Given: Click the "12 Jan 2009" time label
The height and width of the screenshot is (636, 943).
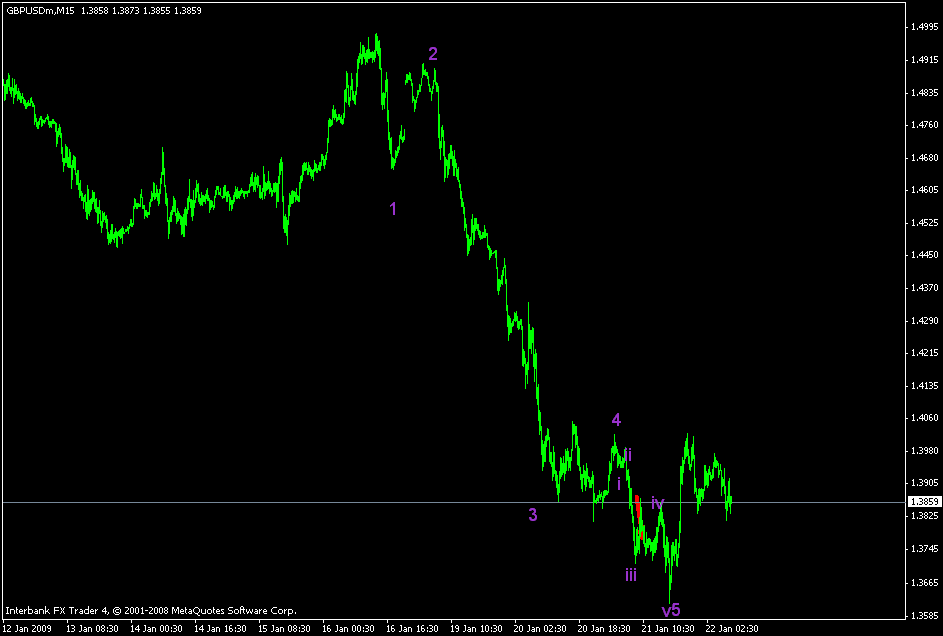Looking at the screenshot, I should pyautogui.click(x=27, y=629).
